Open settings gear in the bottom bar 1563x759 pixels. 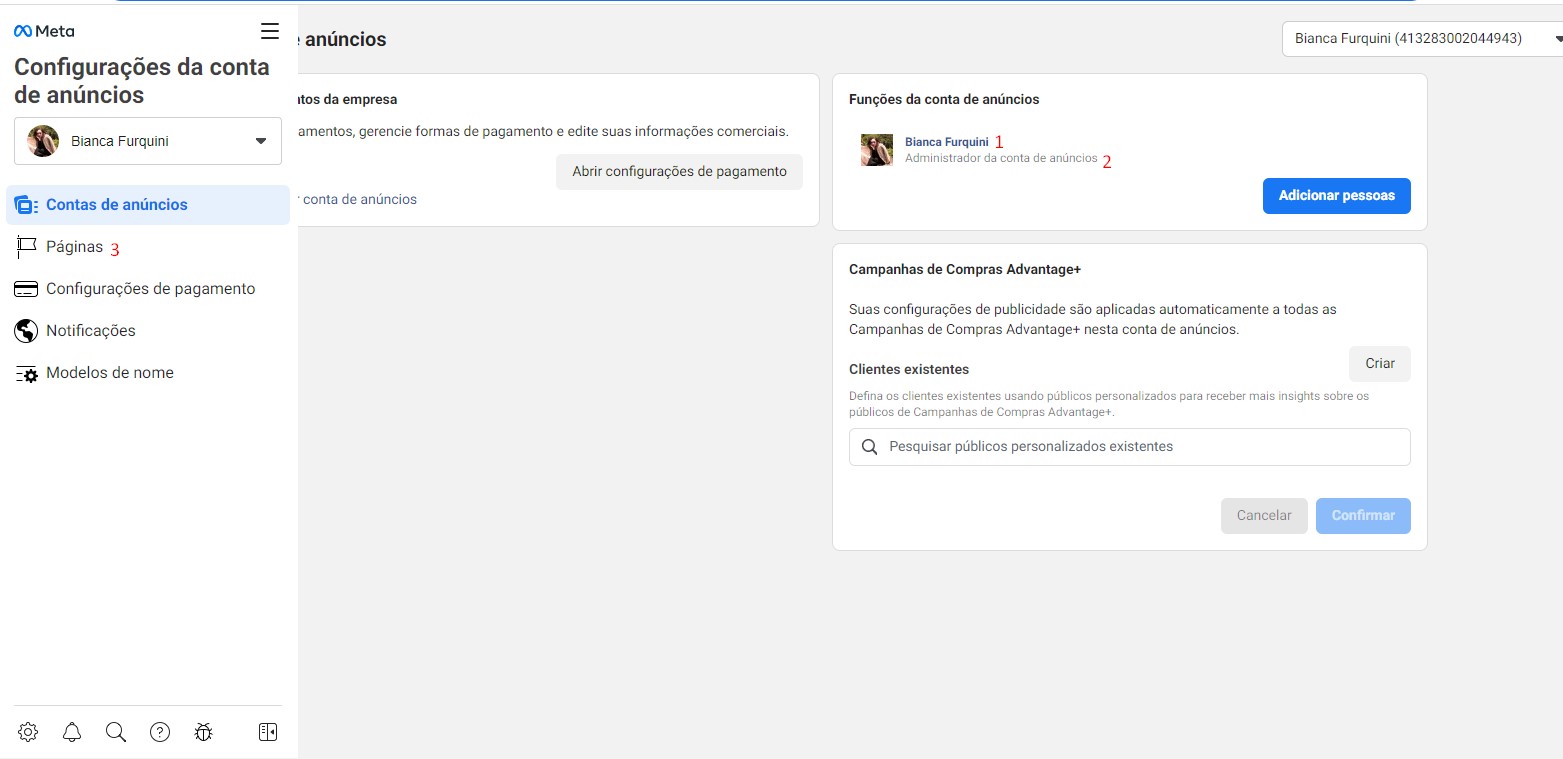28,732
